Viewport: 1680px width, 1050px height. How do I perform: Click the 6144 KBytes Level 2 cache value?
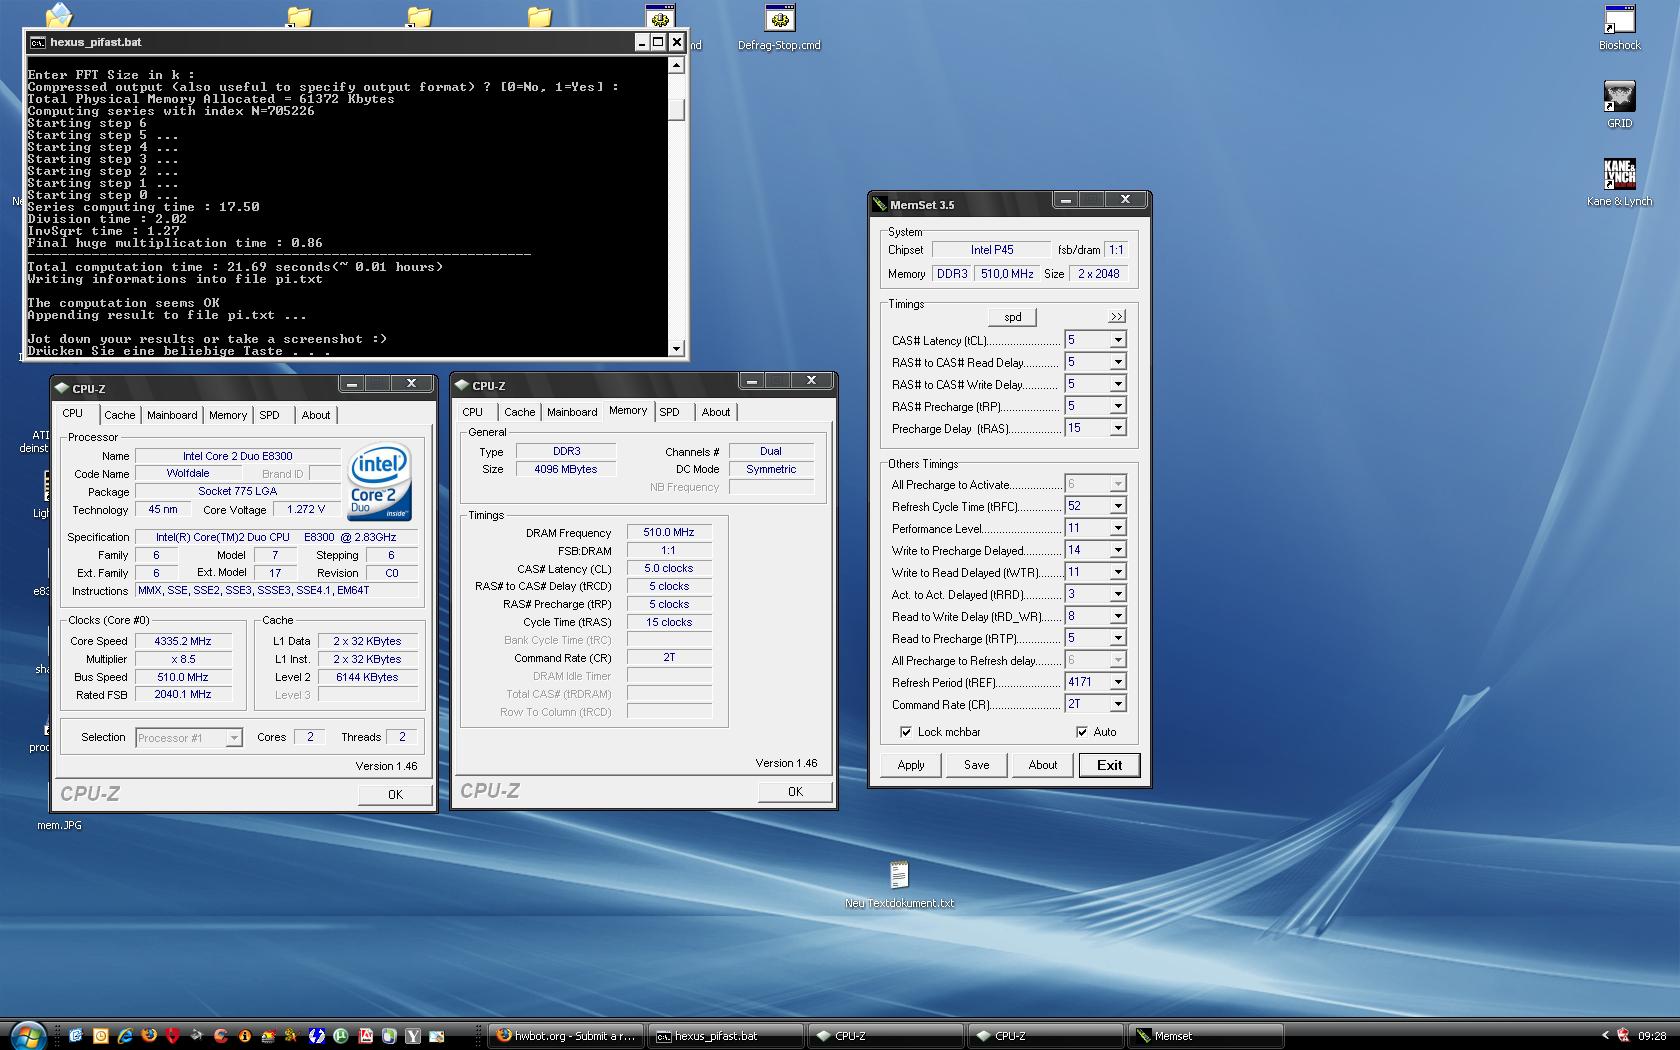point(367,677)
